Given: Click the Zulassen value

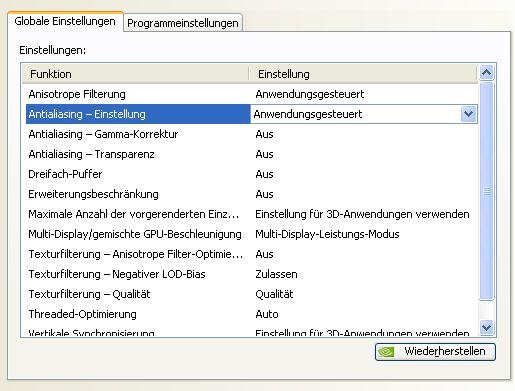Looking at the screenshot, I should click(276, 274).
